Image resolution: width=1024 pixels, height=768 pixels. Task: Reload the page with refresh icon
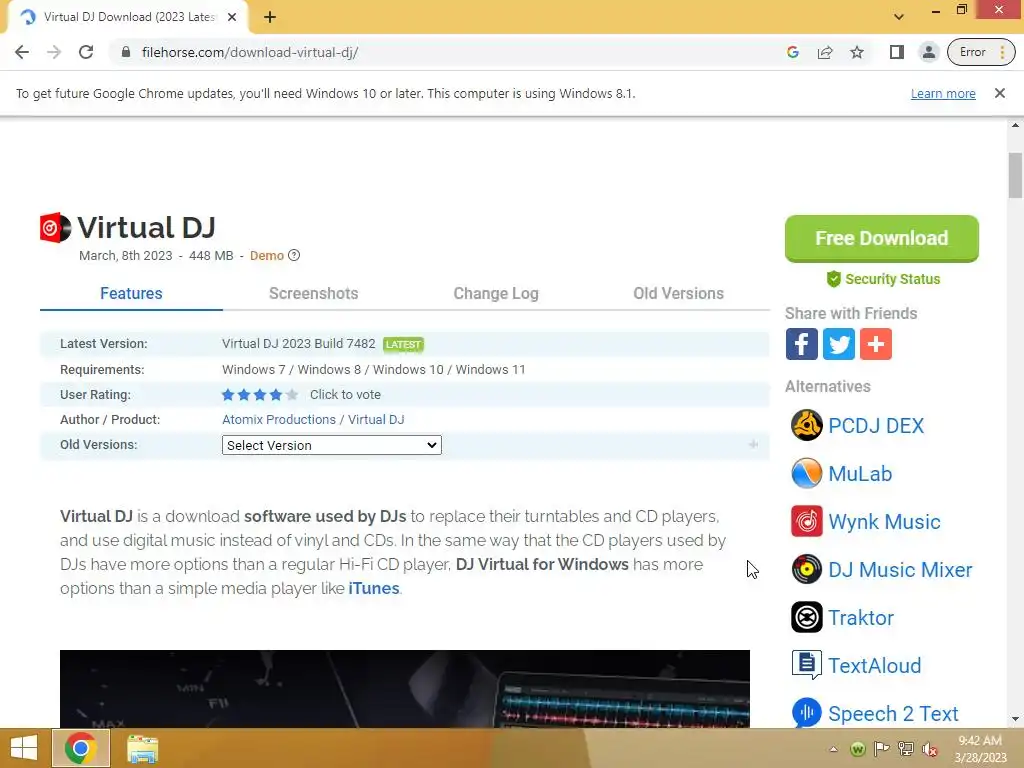tap(86, 52)
